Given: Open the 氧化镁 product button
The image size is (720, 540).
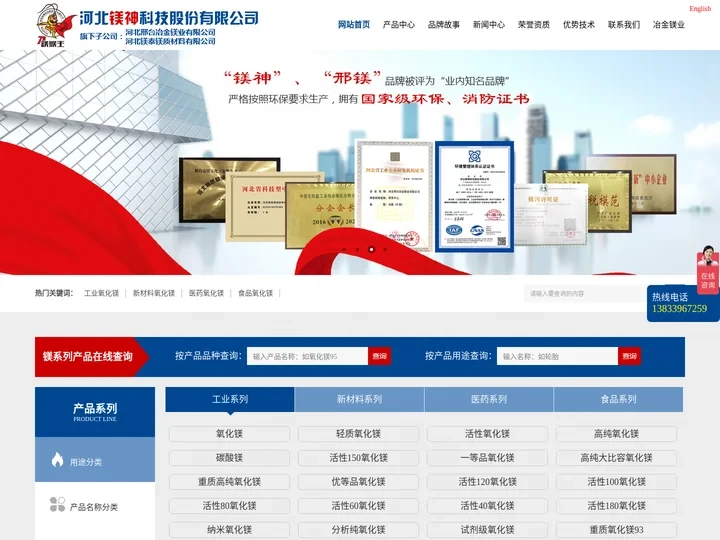Looking at the screenshot, I should coord(229,433).
